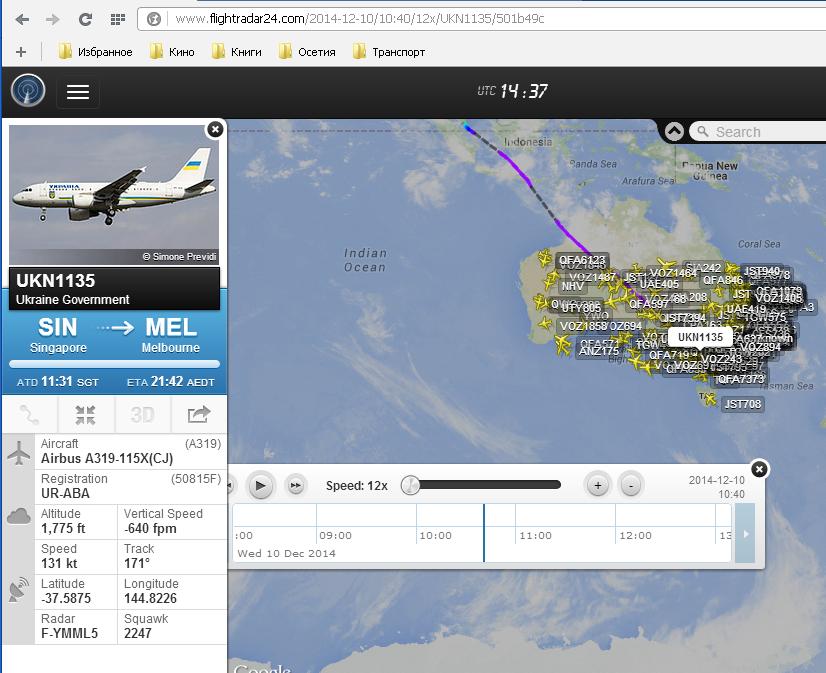826x673 pixels.
Task: Select flight QFA6123 on the map
Action: 582,260
